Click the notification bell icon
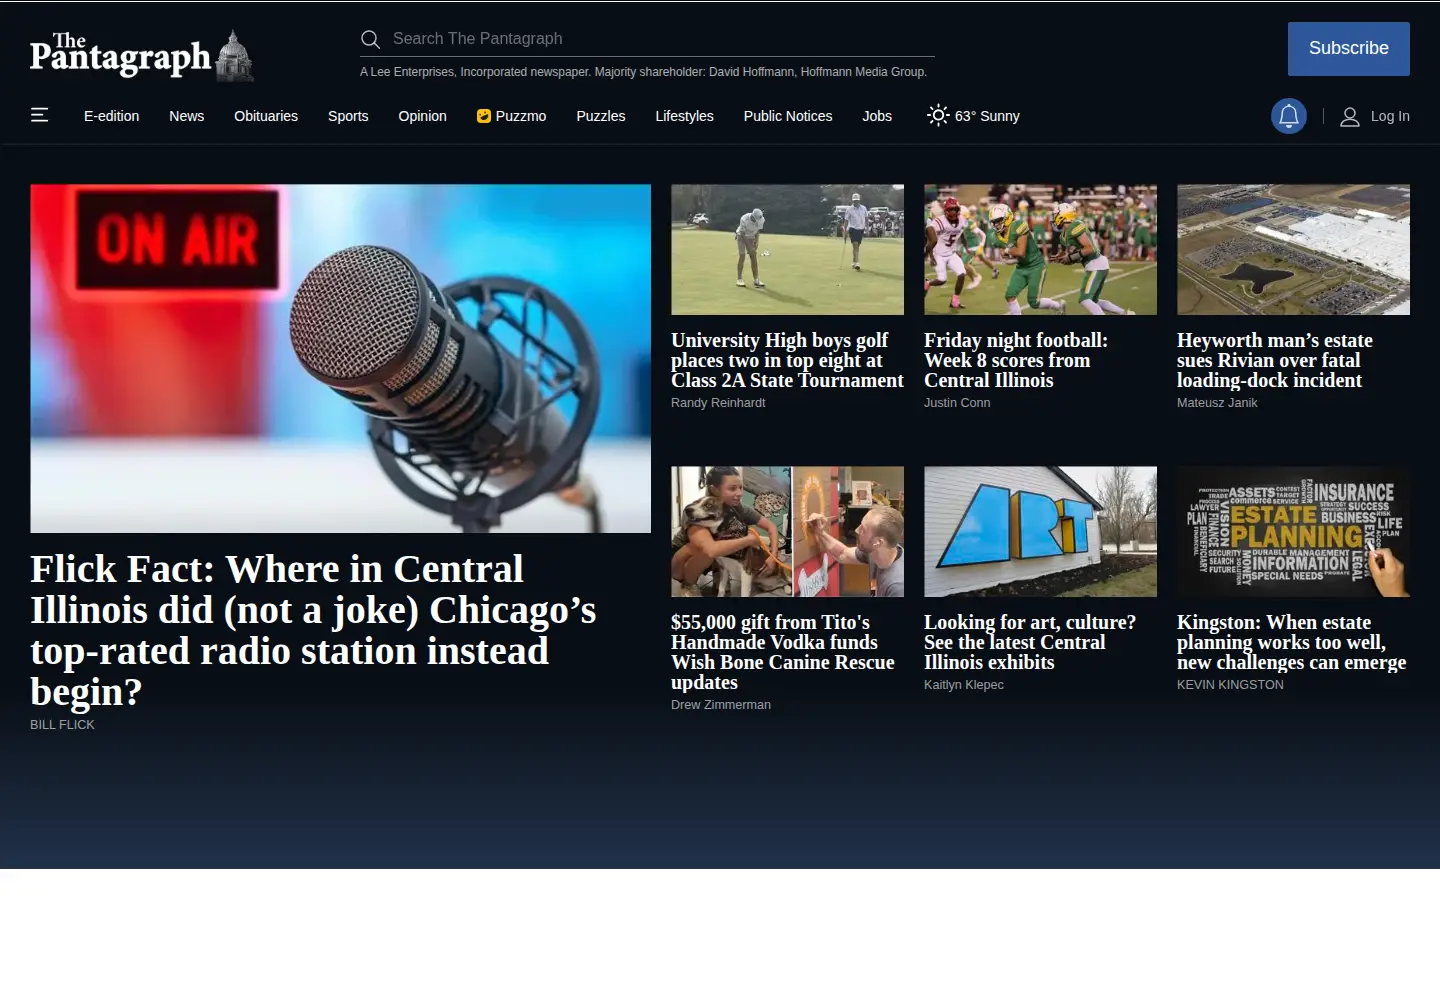This screenshot has height=1000, width=1440. 1289,116
